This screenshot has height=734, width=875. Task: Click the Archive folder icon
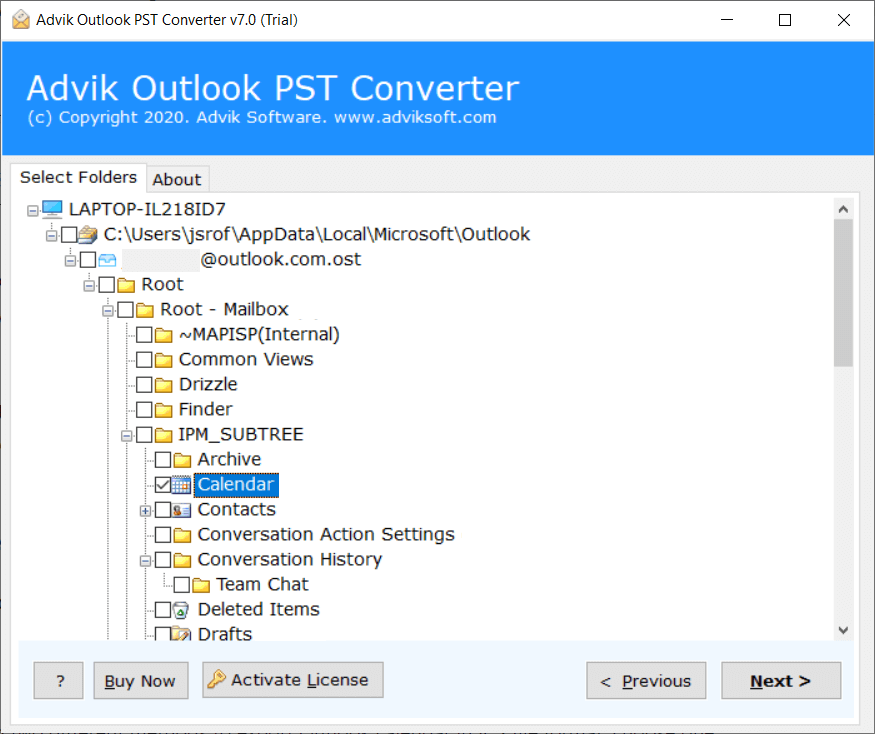pyautogui.click(x=181, y=460)
